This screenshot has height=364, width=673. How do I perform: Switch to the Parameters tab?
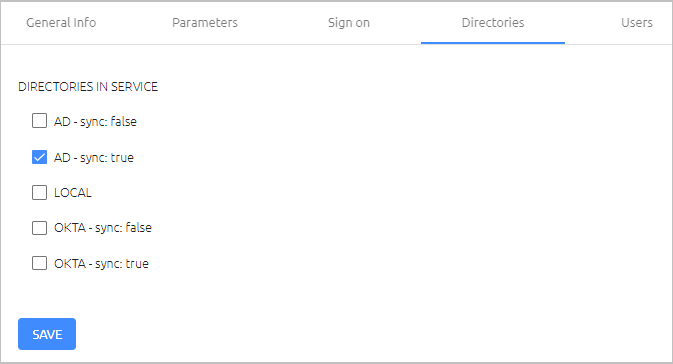pyautogui.click(x=205, y=22)
